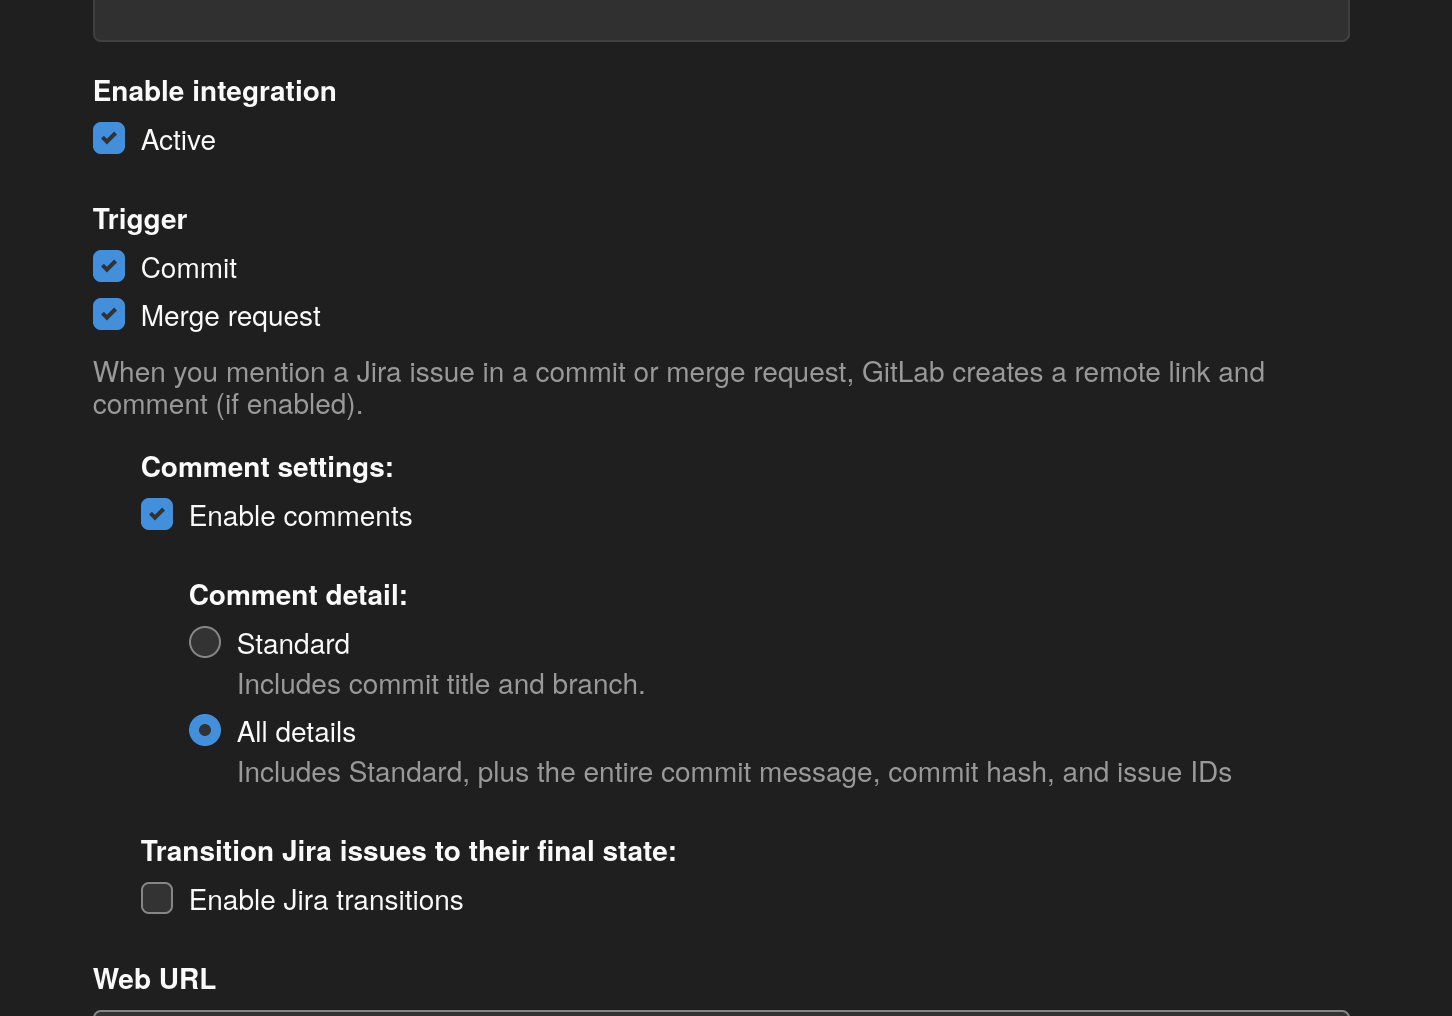Toggle the Merge request trigger checkbox
Screen dimensions: 1452x1016
tap(109, 314)
